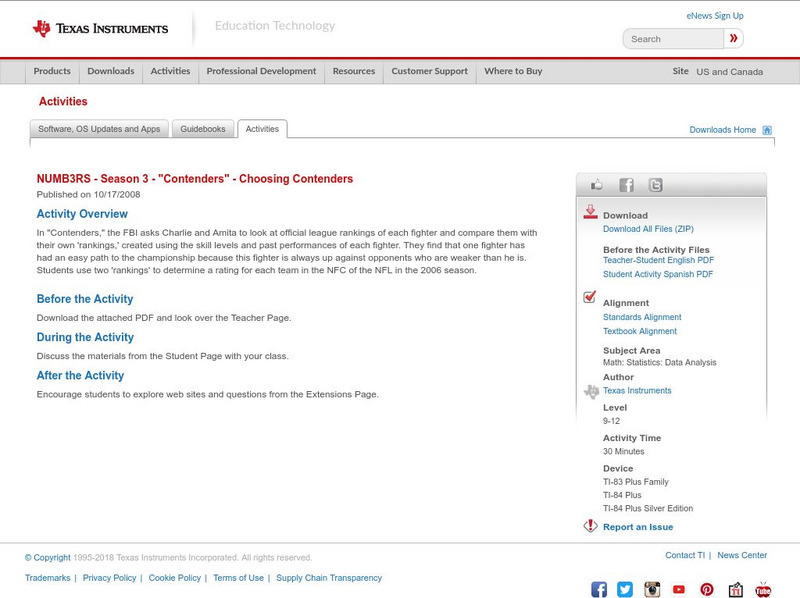Download All Files (ZIP)
Screen dimensions: 800x598
click(x=648, y=229)
